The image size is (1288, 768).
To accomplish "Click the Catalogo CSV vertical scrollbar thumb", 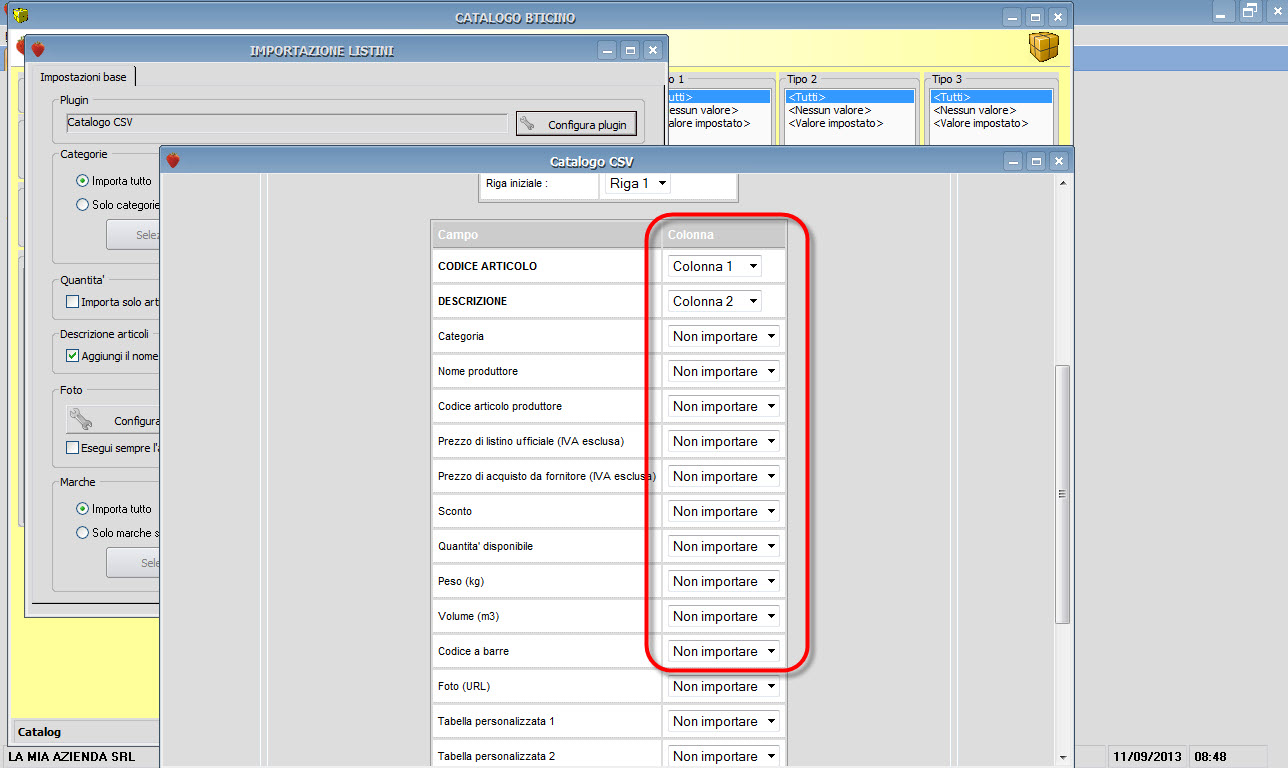I will [1063, 494].
